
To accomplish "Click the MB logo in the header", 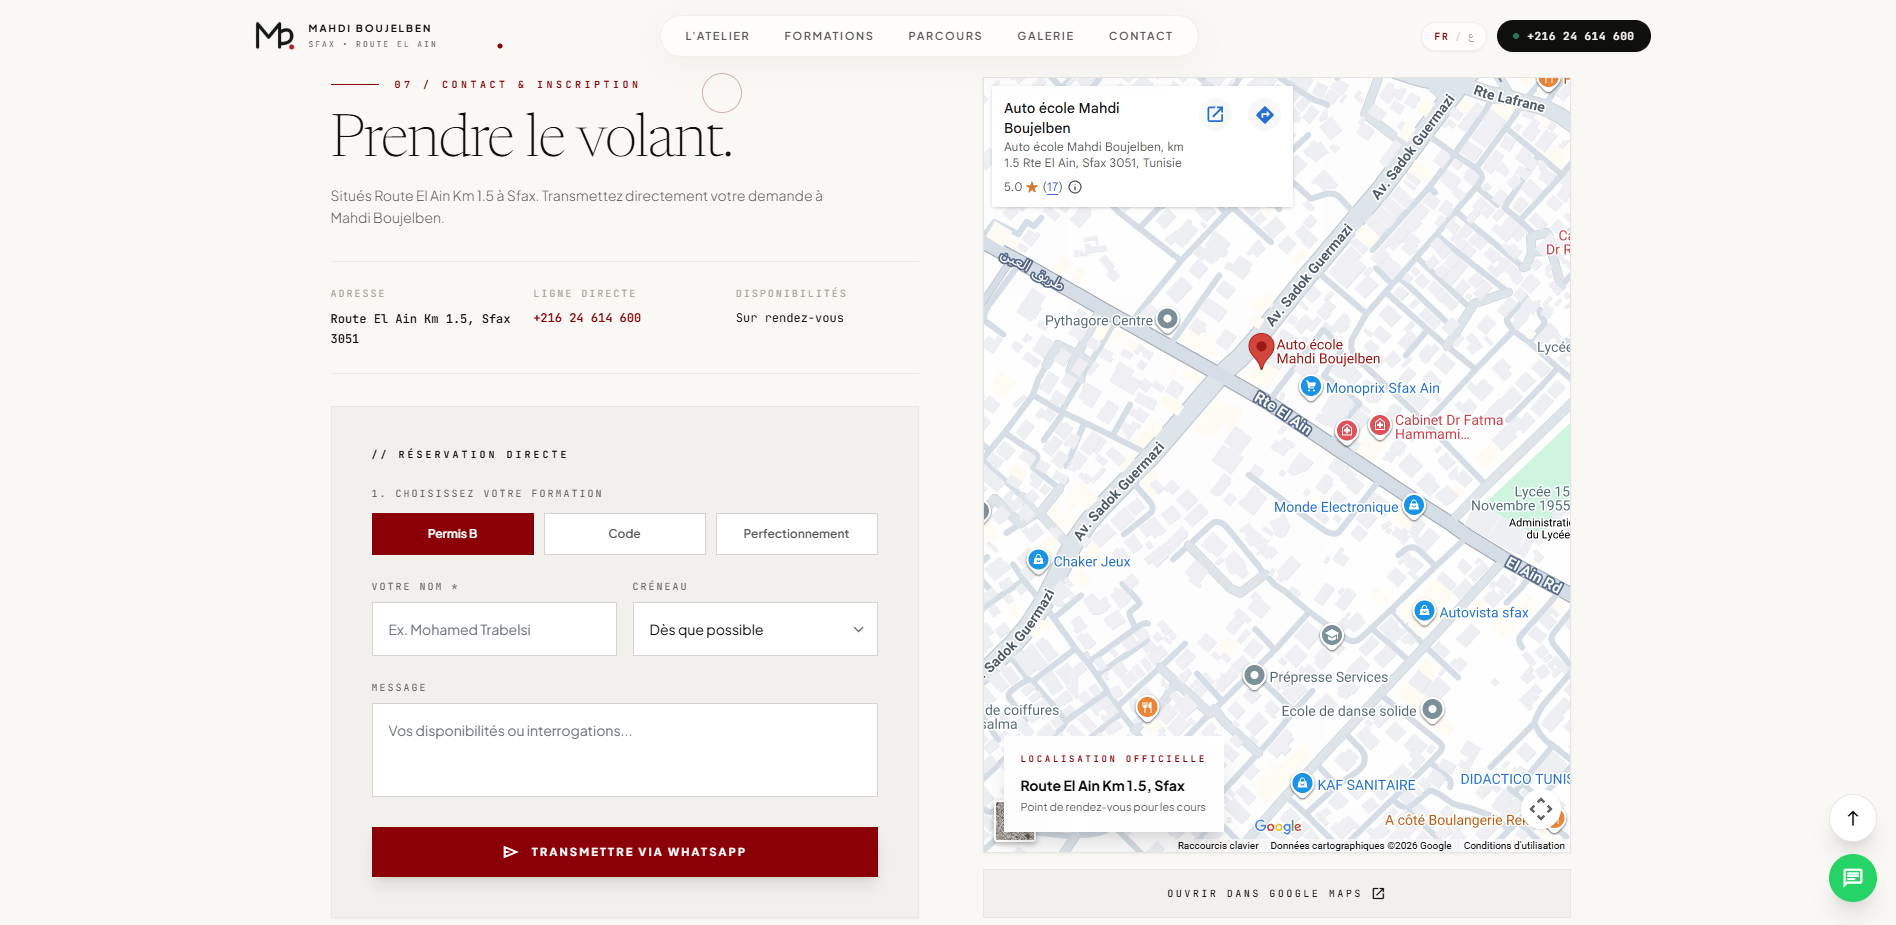I will coord(275,36).
